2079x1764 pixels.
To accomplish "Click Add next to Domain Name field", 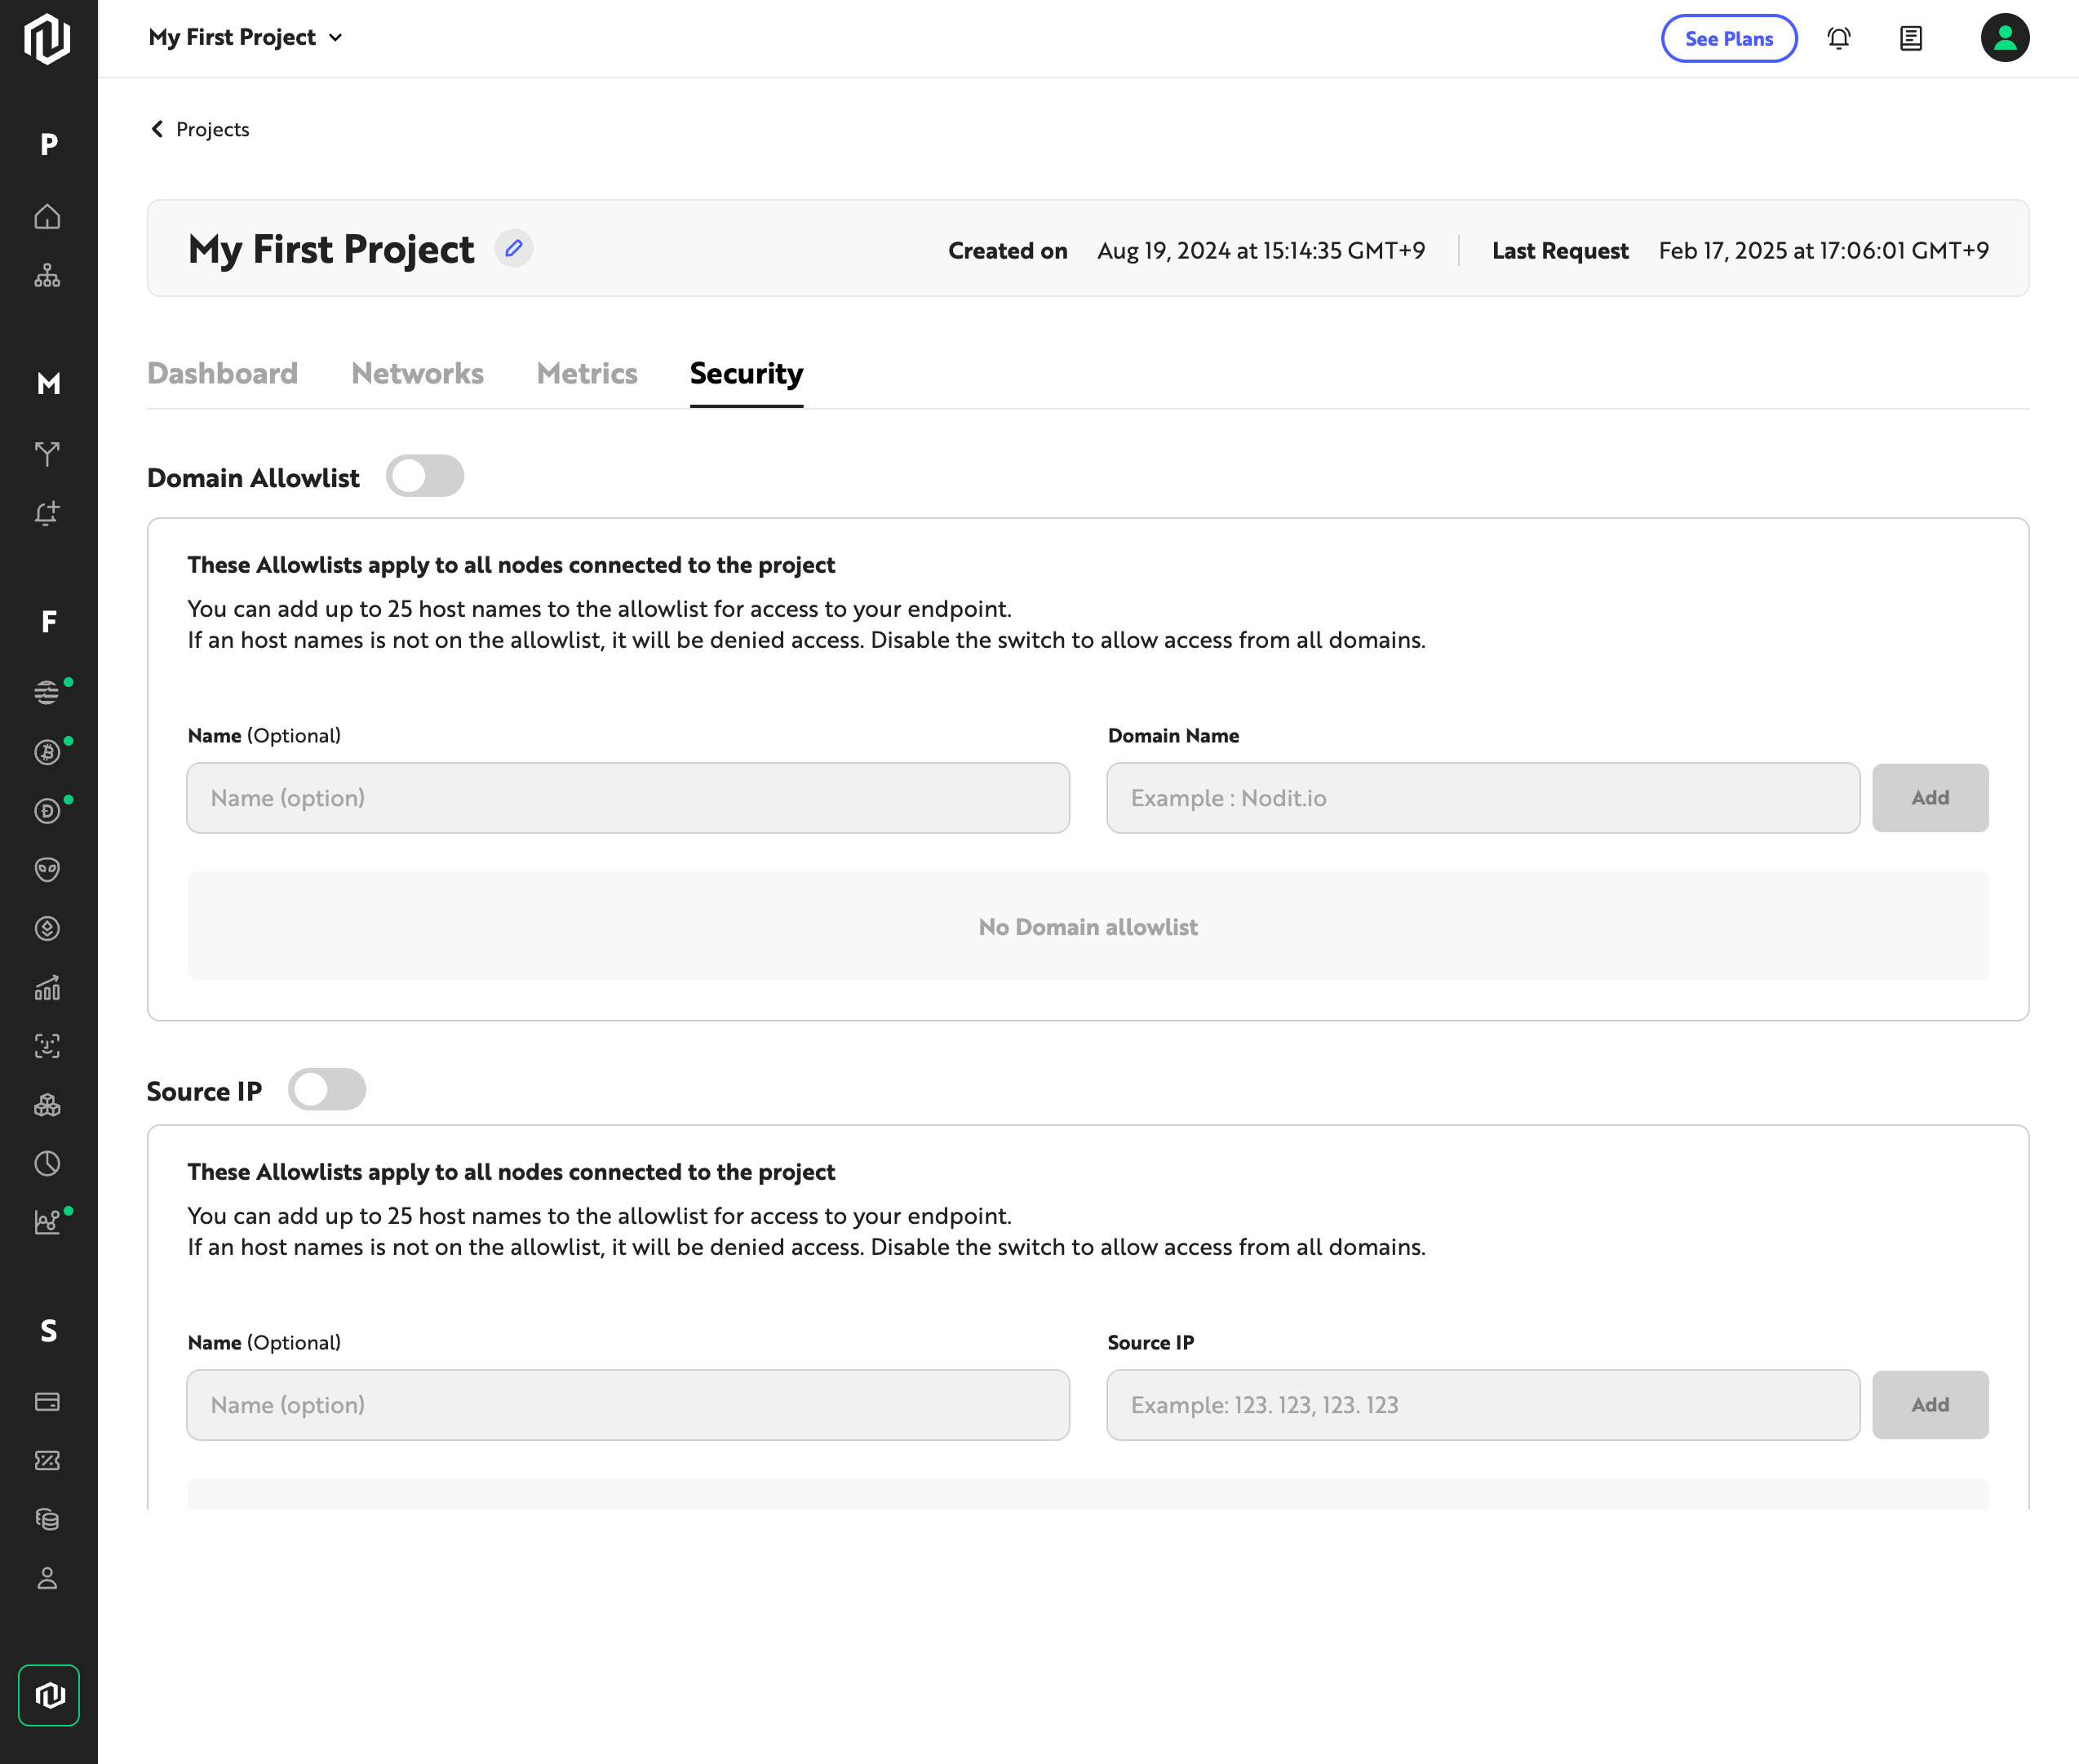I will tap(1929, 798).
